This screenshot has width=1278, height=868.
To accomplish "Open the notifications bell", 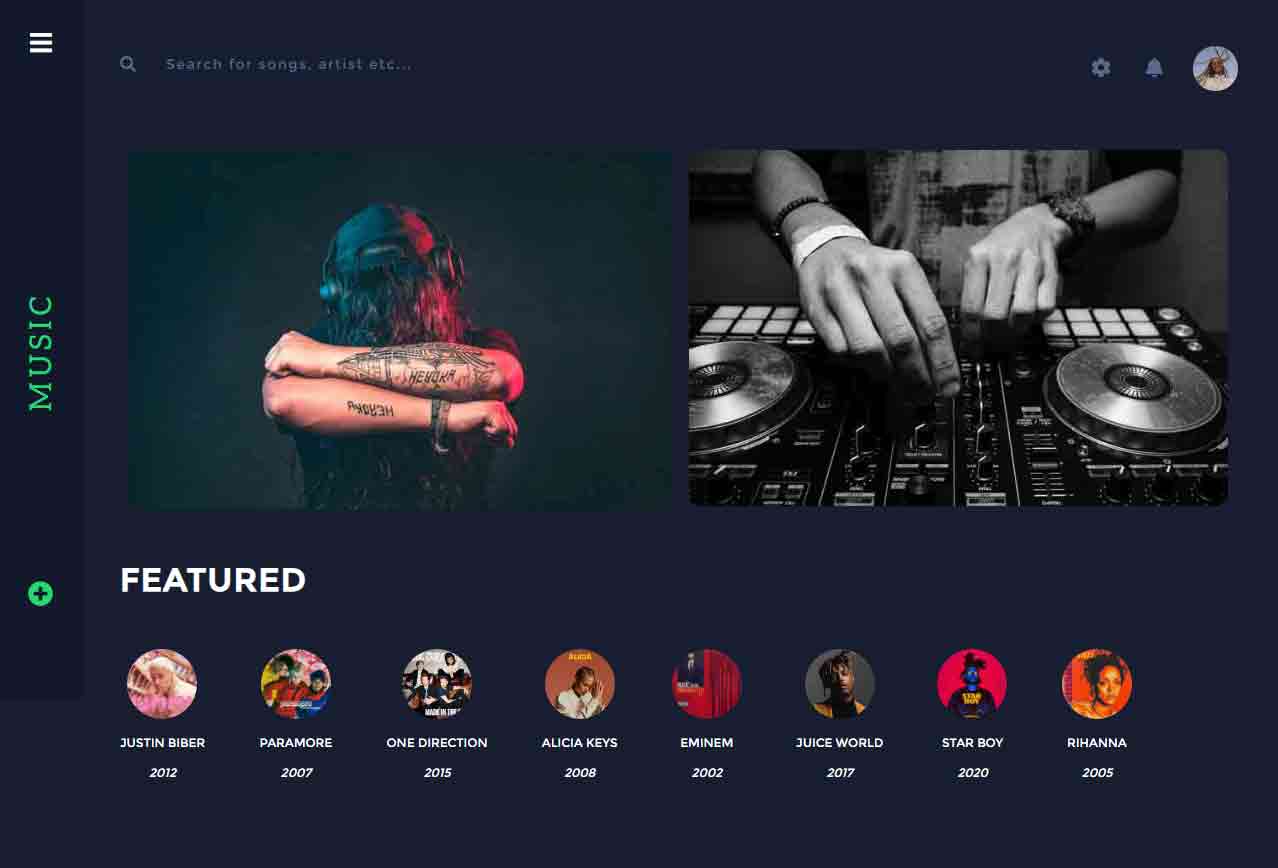I will 1154,68.
